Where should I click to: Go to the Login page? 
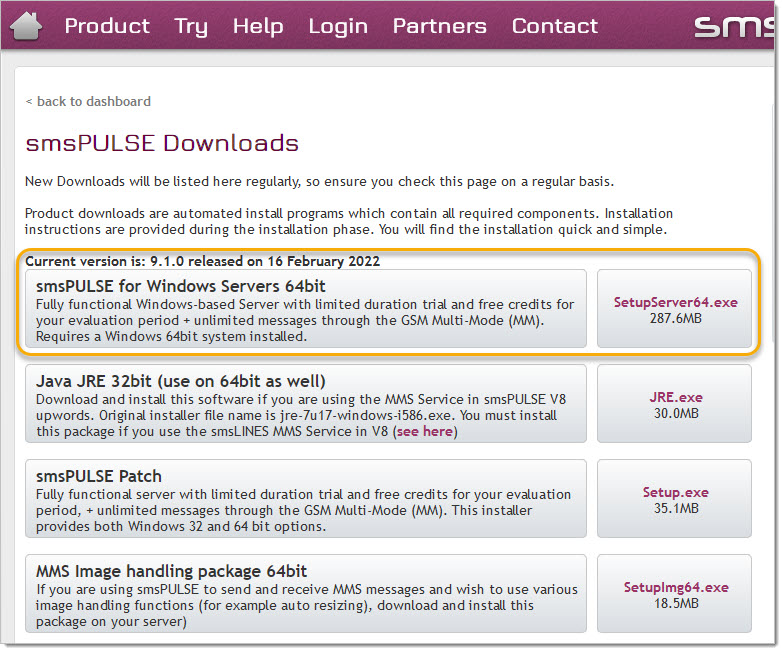tap(338, 27)
